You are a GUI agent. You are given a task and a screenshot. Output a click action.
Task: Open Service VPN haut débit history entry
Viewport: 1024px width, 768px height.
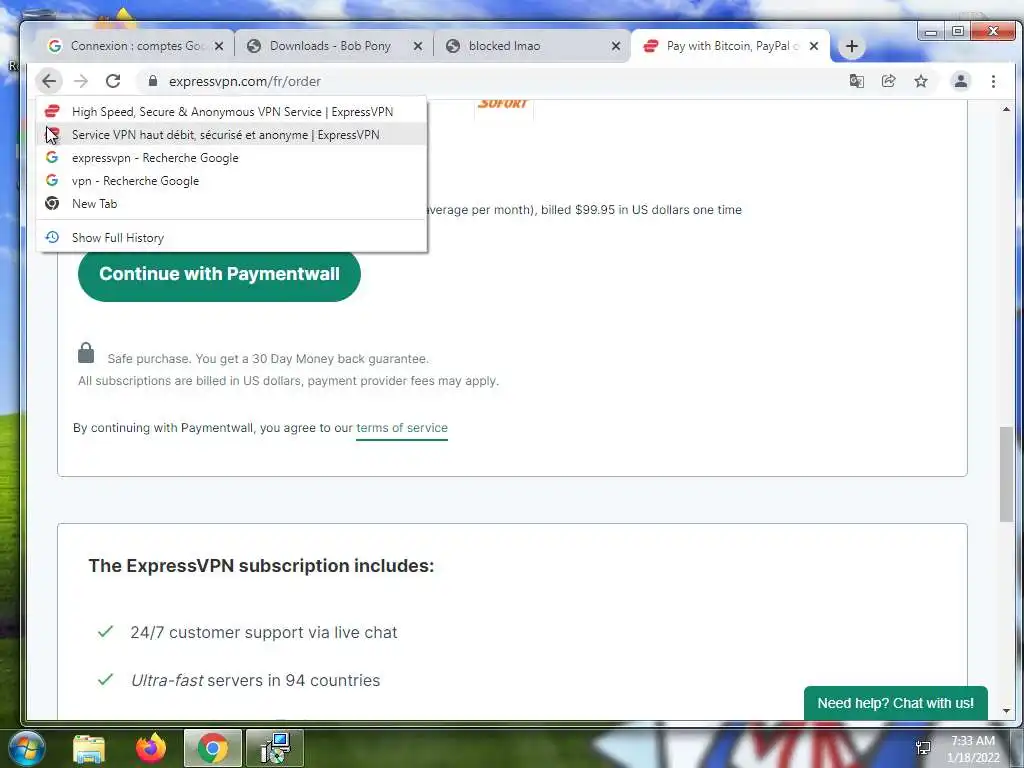click(232, 135)
